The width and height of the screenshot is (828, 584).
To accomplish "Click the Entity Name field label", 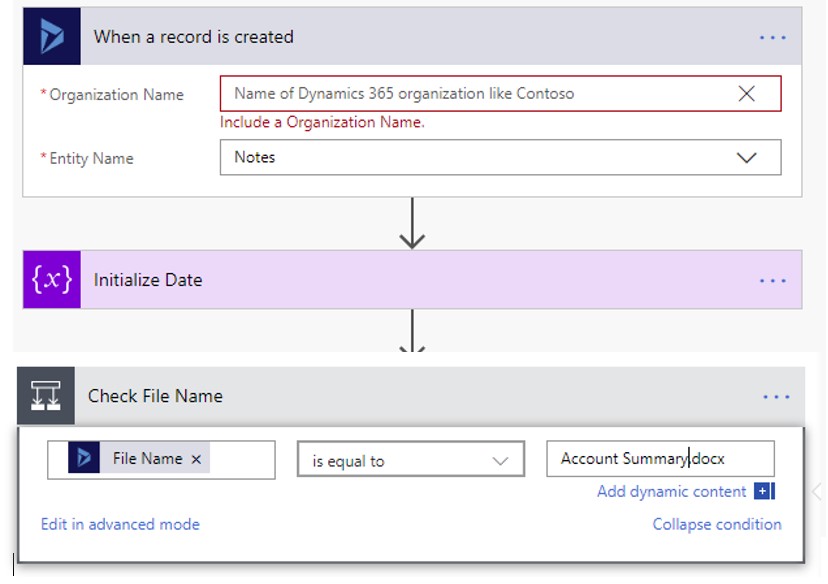I will tap(91, 158).
